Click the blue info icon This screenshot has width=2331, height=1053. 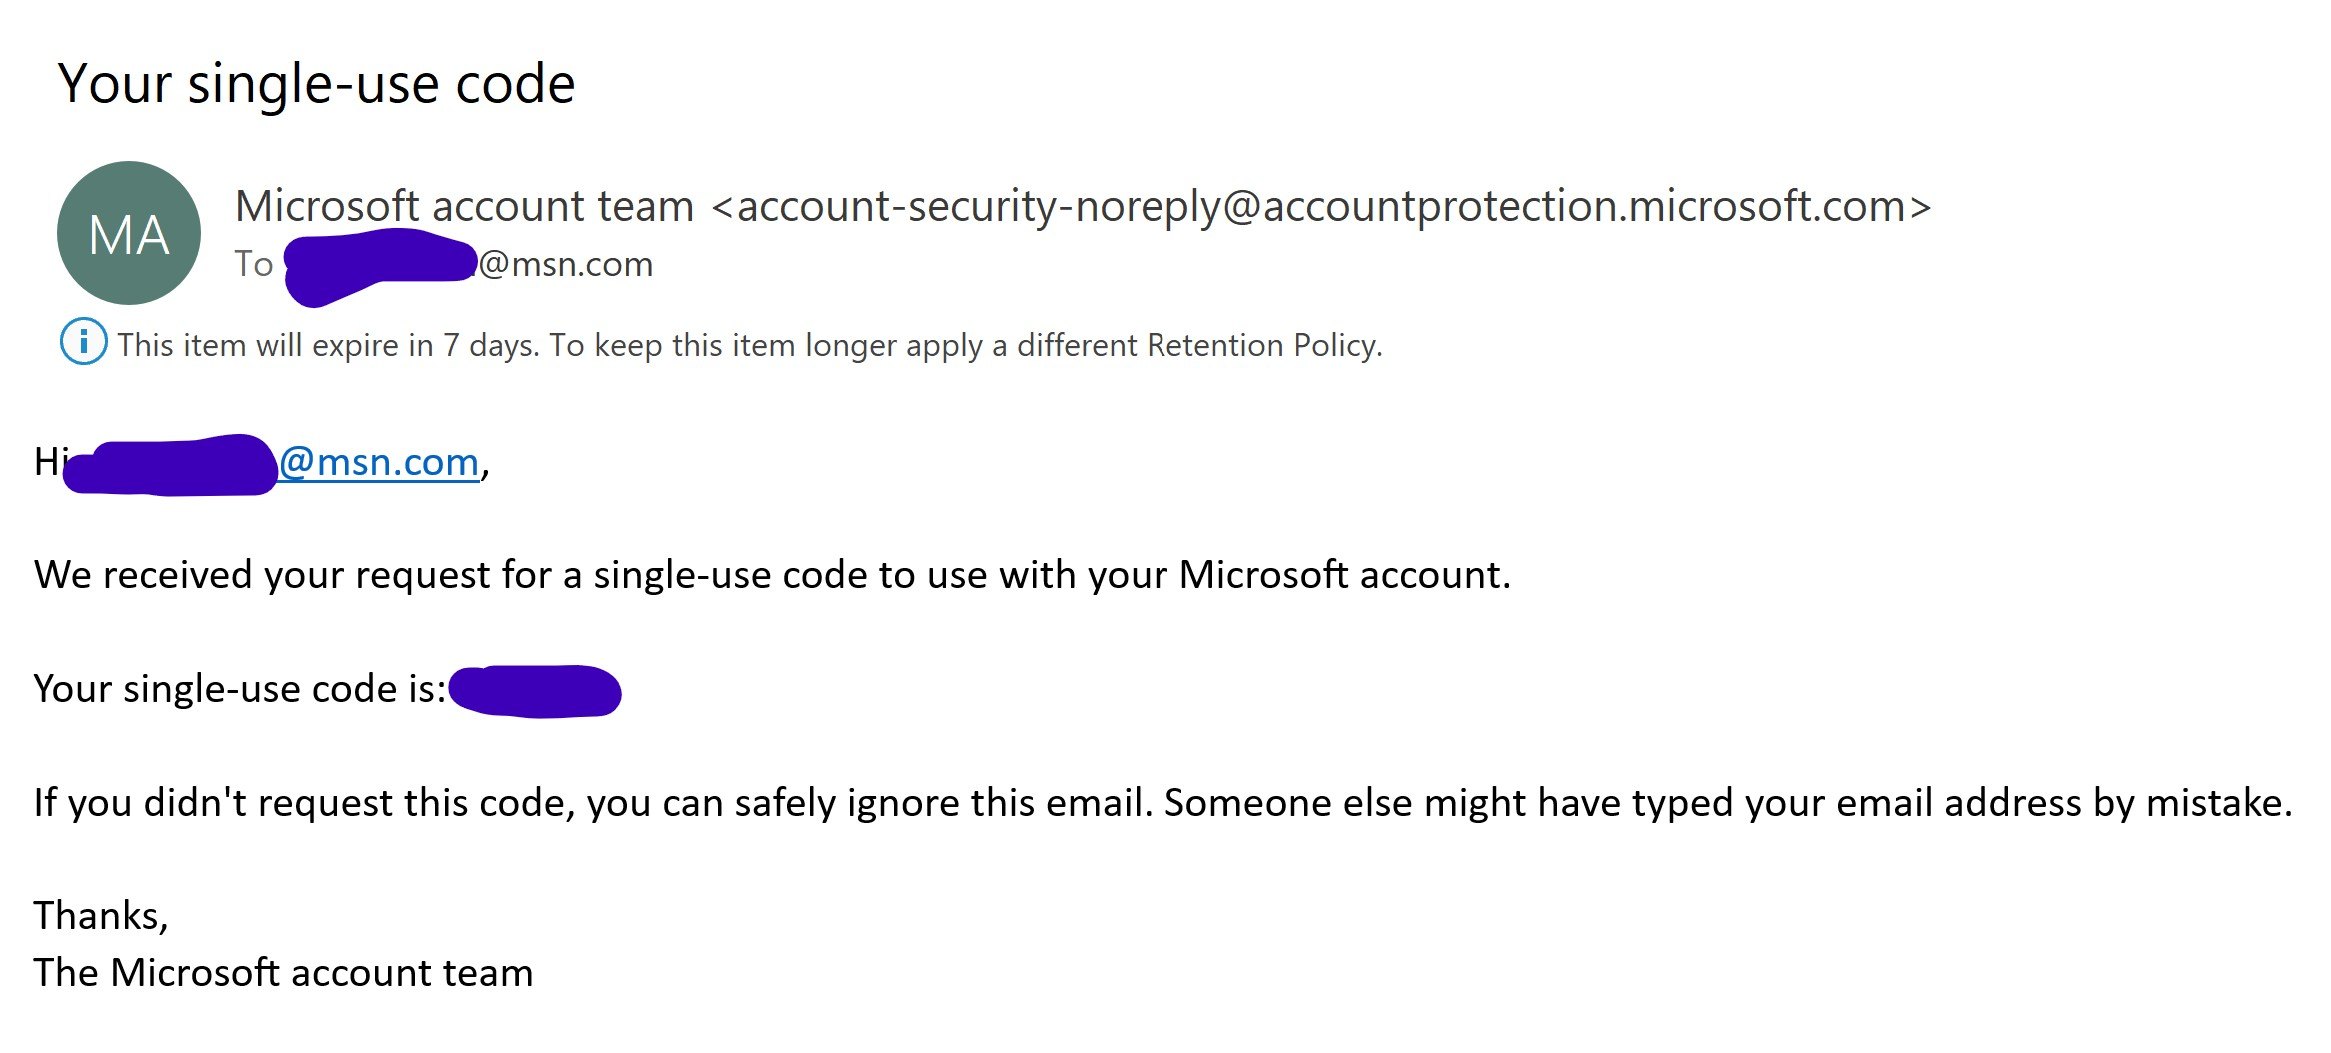[84, 342]
